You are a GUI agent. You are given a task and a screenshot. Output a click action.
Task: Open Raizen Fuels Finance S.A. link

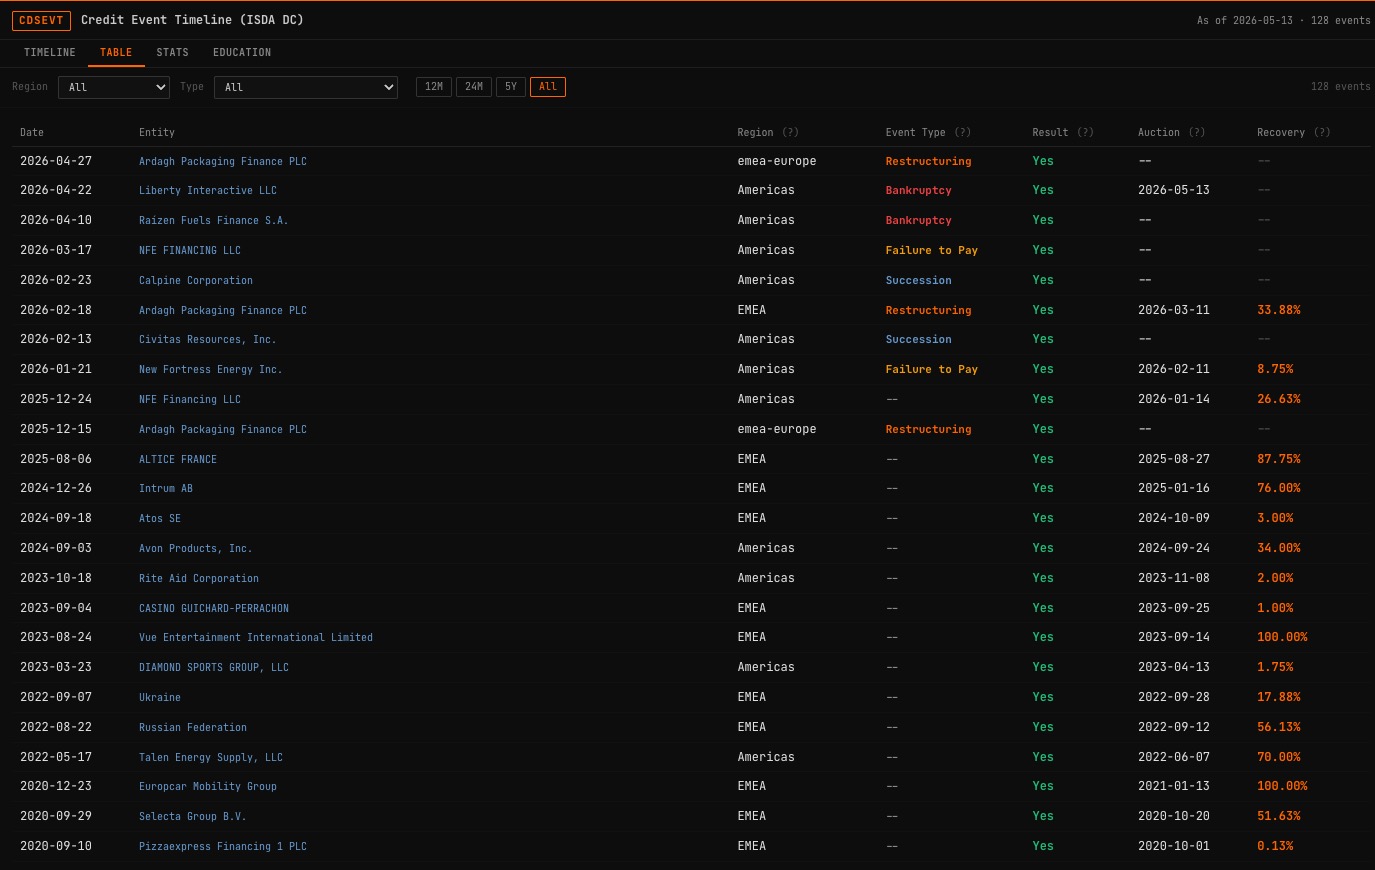[x=214, y=220]
